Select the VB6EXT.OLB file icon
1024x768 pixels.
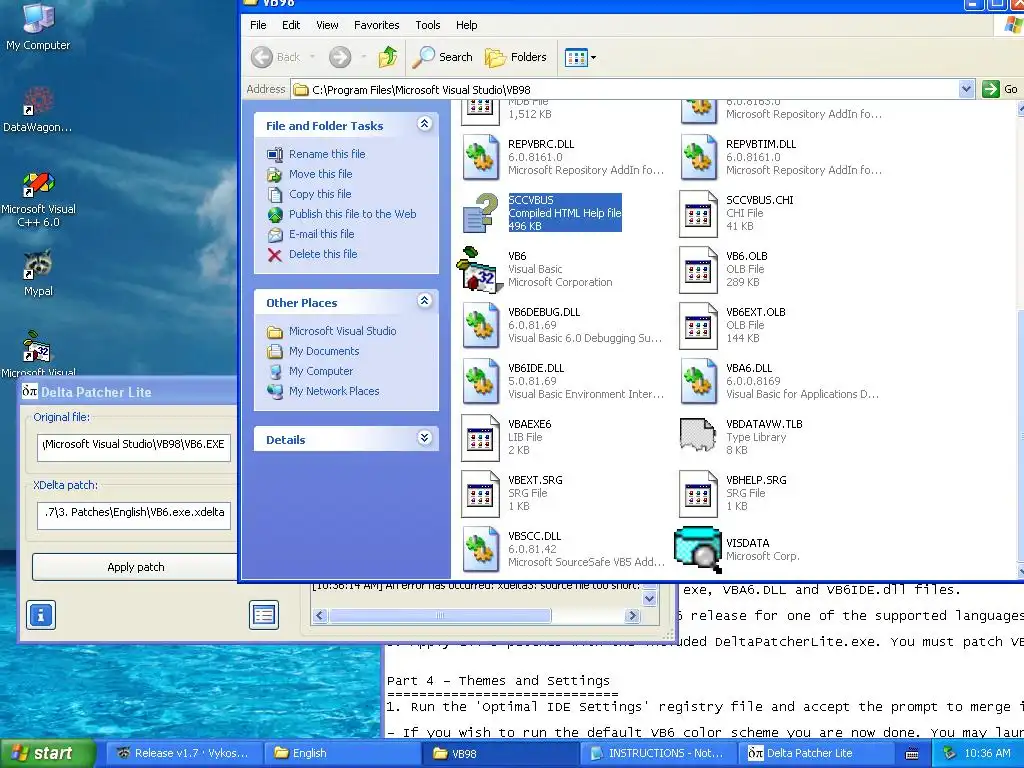[x=699, y=325]
